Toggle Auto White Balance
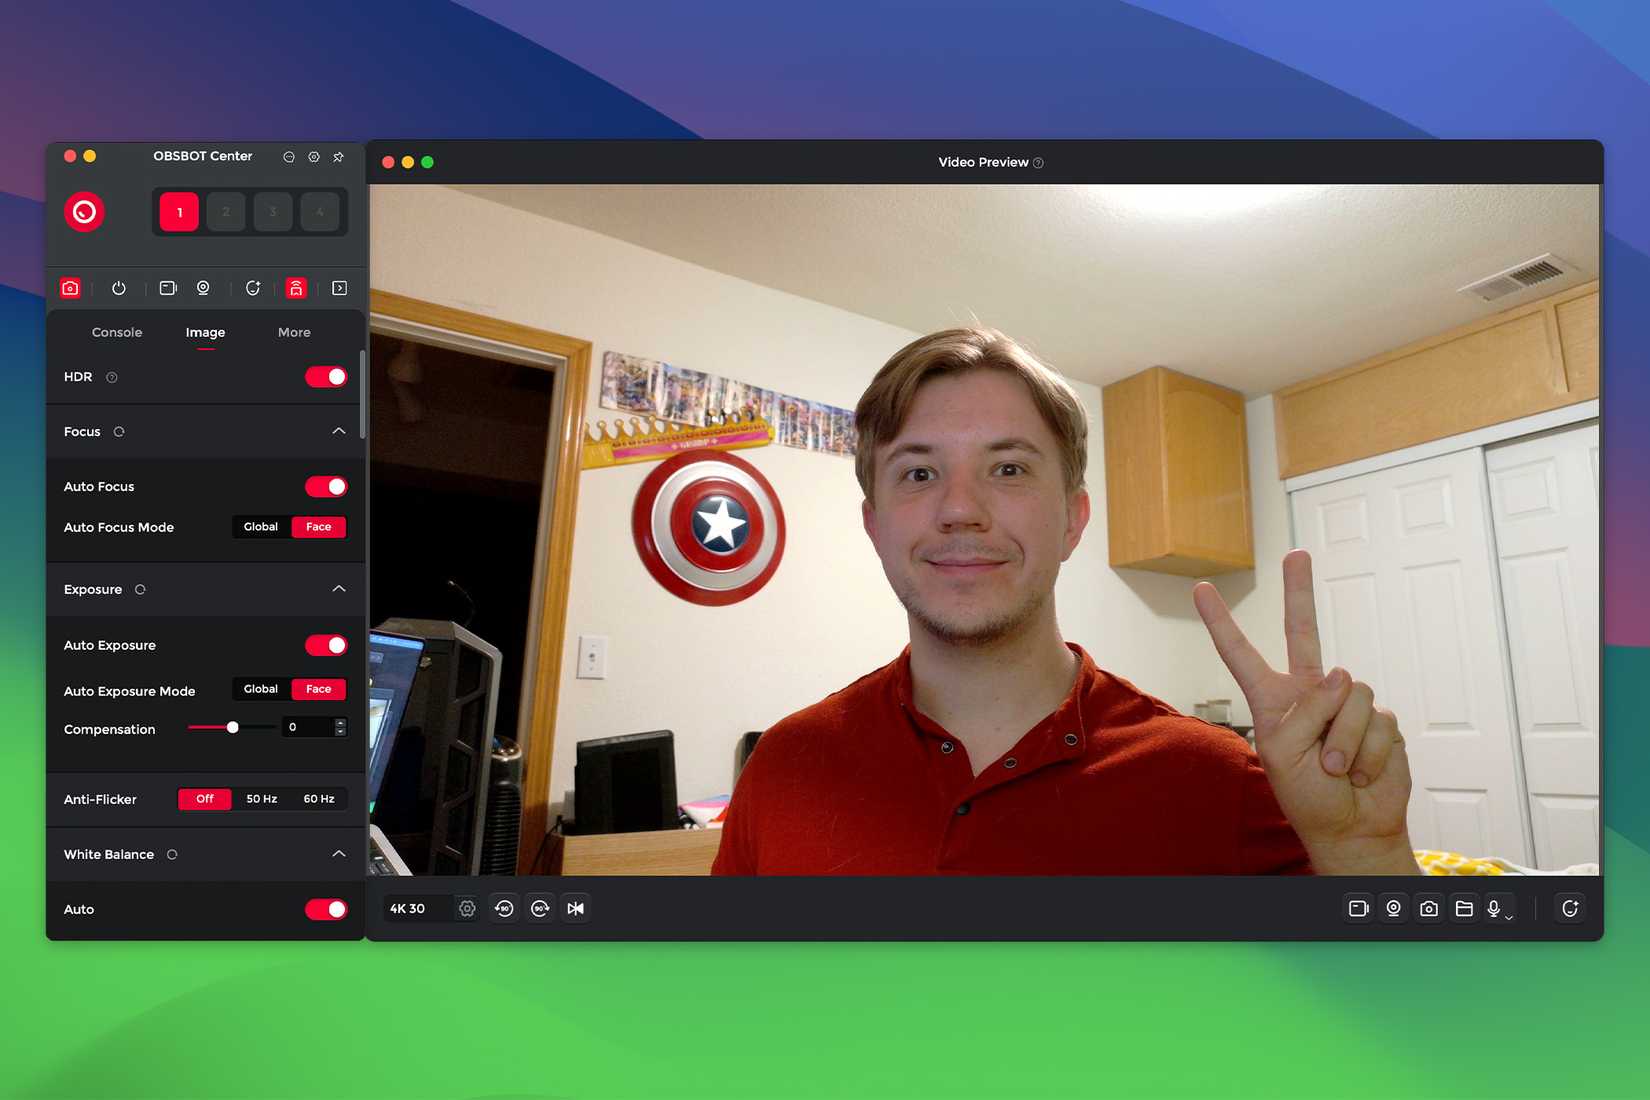Screen dimensions: 1650x1100 [x=325, y=909]
